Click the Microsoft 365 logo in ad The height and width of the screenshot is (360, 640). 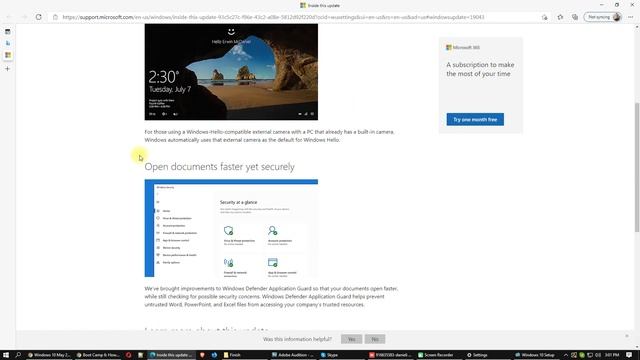[463, 47]
